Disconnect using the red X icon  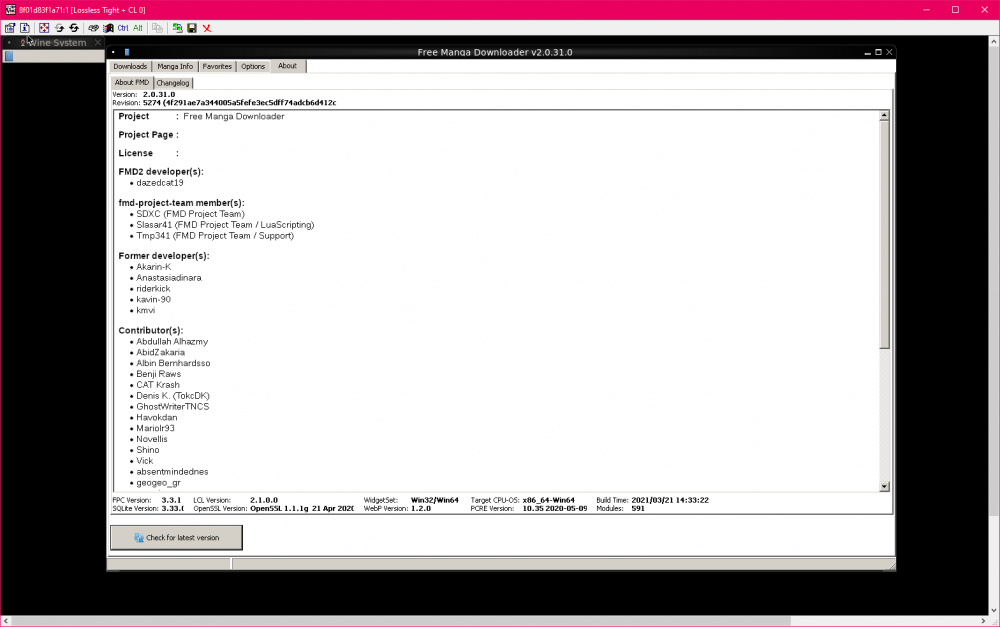tap(207, 28)
